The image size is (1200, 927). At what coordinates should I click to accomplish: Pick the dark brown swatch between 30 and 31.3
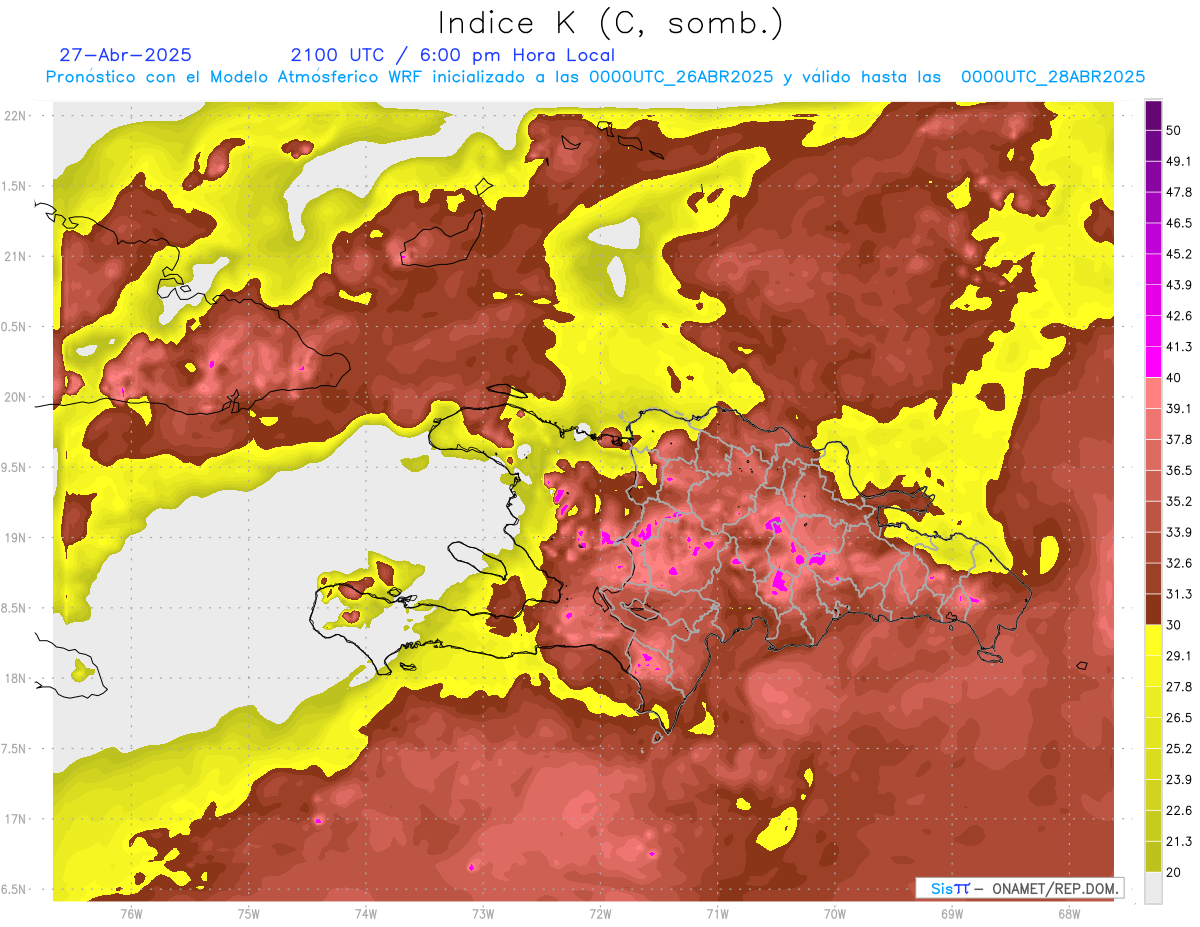1153,610
